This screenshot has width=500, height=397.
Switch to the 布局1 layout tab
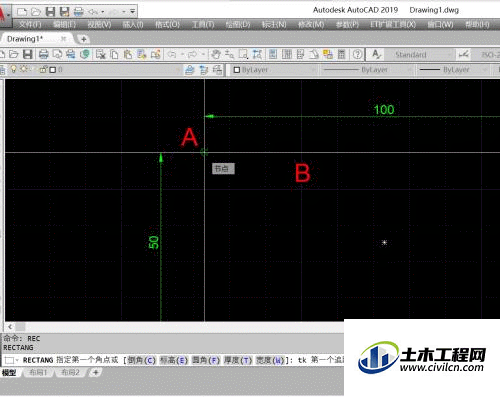coord(38,372)
